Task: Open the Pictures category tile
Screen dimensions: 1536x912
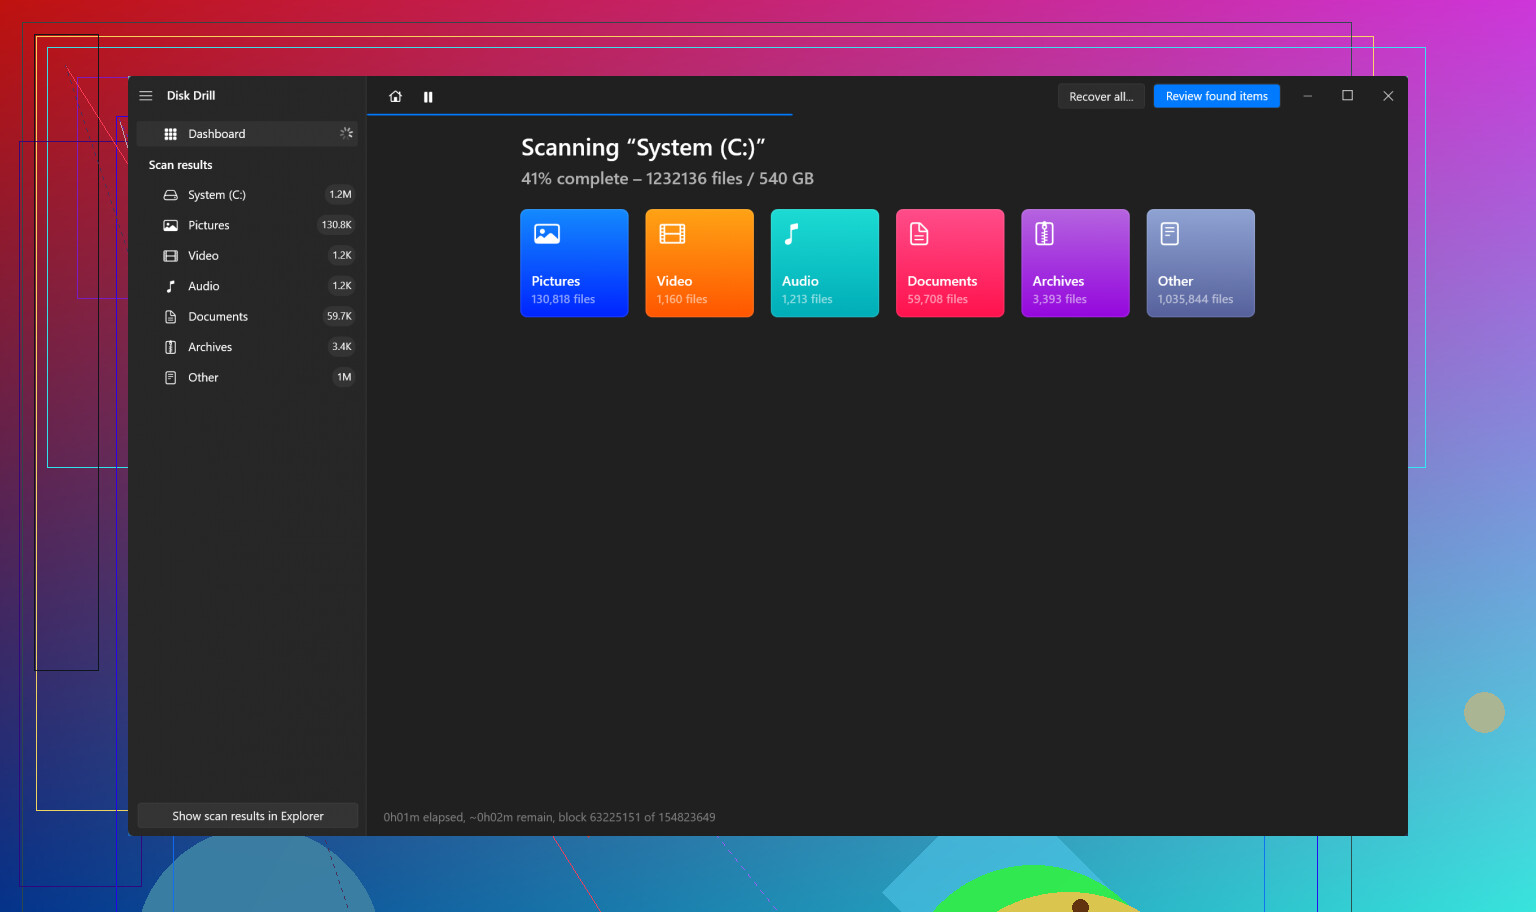Action: (x=574, y=263)
